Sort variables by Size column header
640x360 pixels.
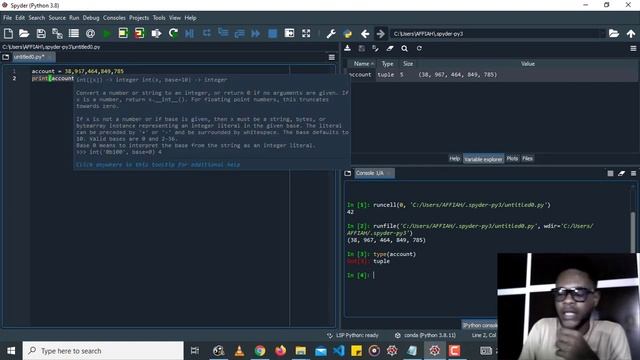[408, 64]
